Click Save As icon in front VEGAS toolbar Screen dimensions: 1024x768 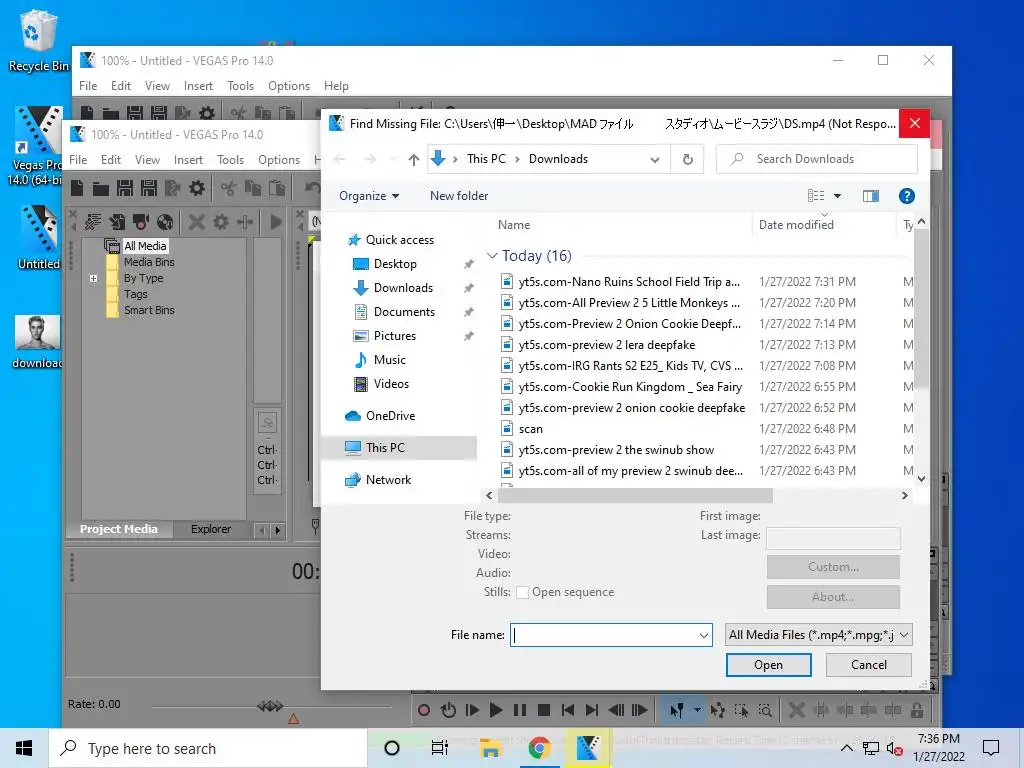(x=149, y=189)
